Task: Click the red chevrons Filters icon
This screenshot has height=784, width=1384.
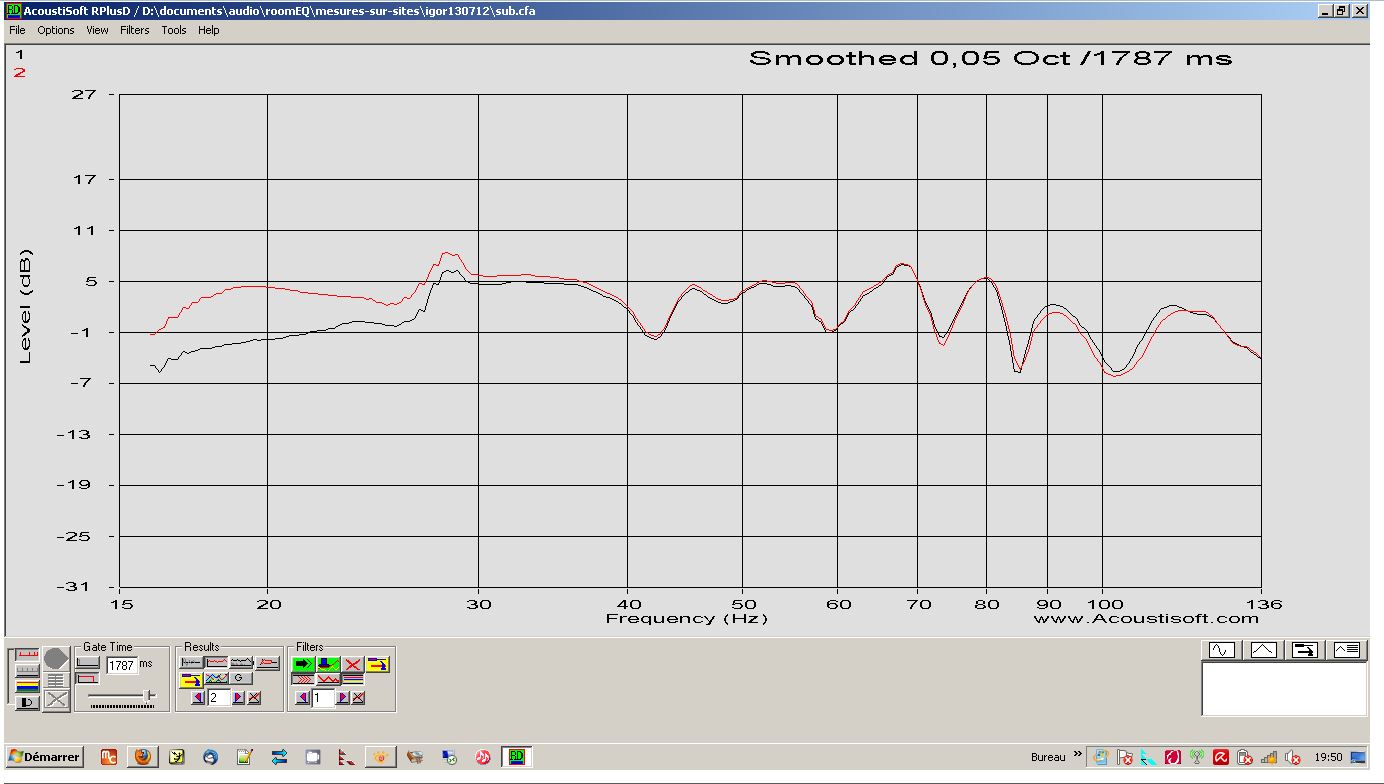Action: pyautogui.click(x=303, y=679)
